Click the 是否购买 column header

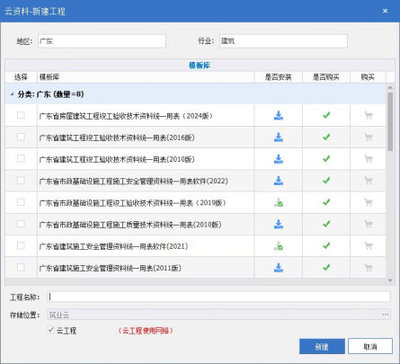(x=326, y=77)
